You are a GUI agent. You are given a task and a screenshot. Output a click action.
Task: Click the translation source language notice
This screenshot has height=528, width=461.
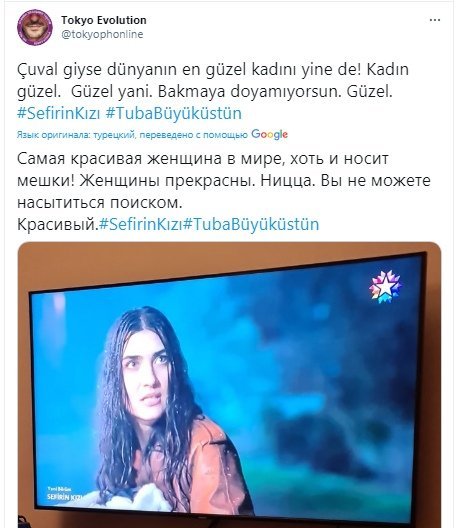(x=132, y=135)
